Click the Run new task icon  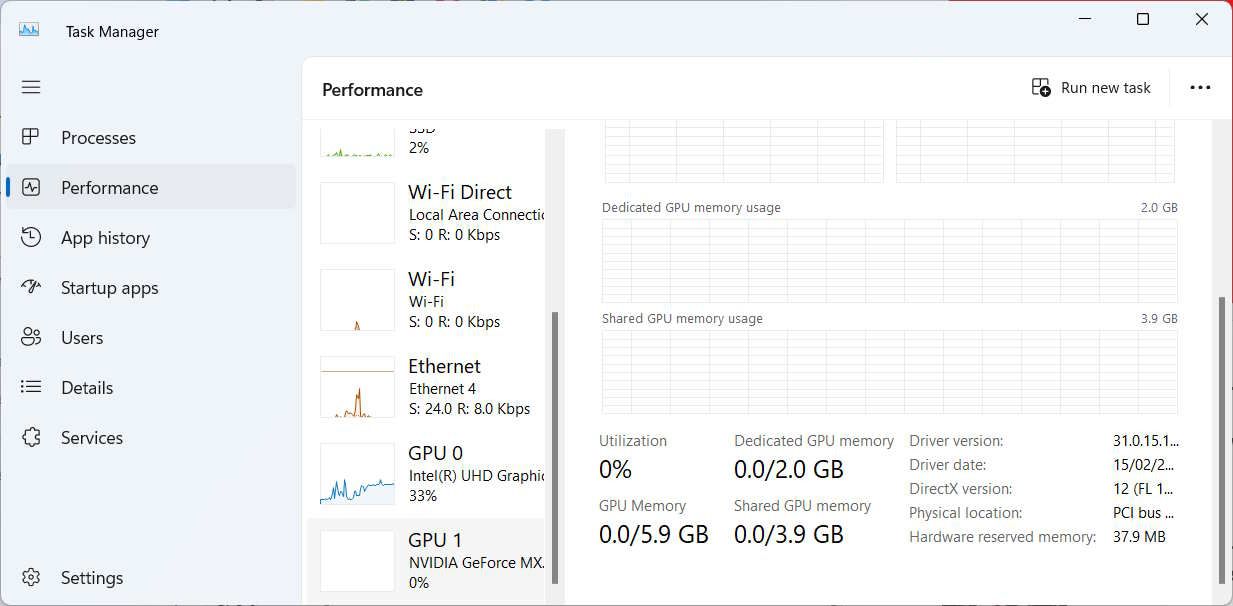point(1040,87)
